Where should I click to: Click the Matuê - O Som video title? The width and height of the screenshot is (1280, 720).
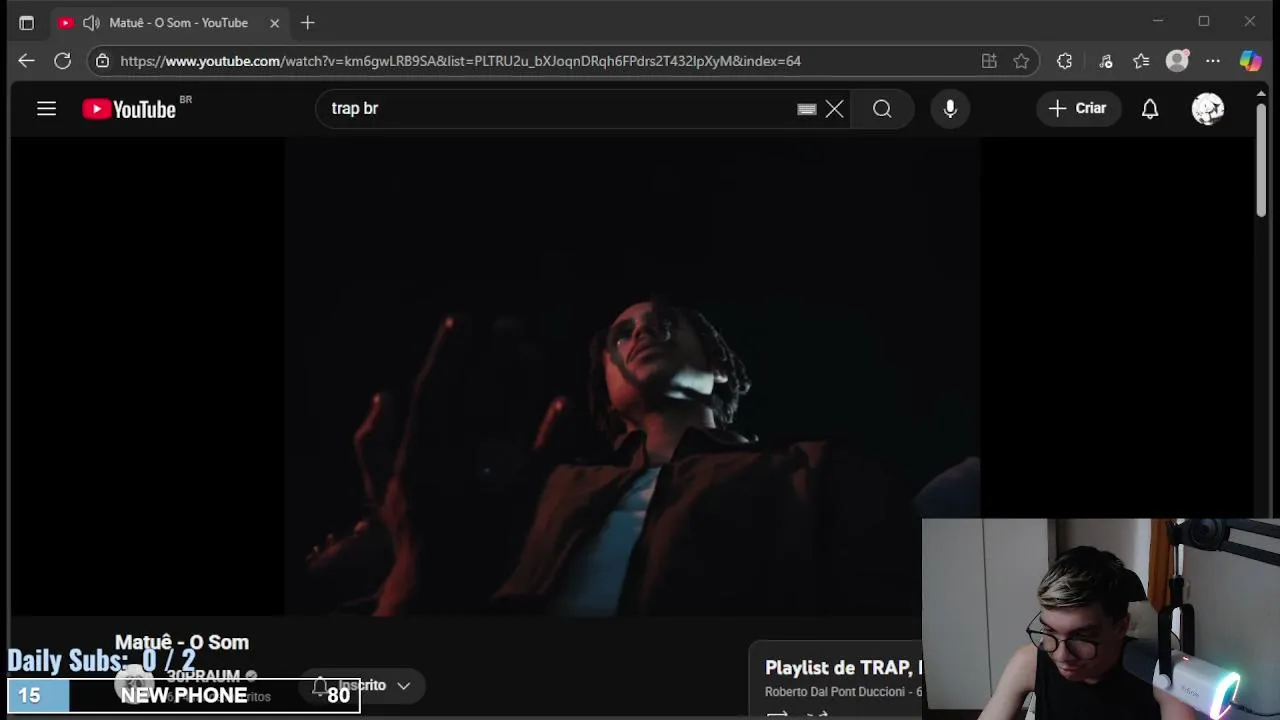[182, 642]
